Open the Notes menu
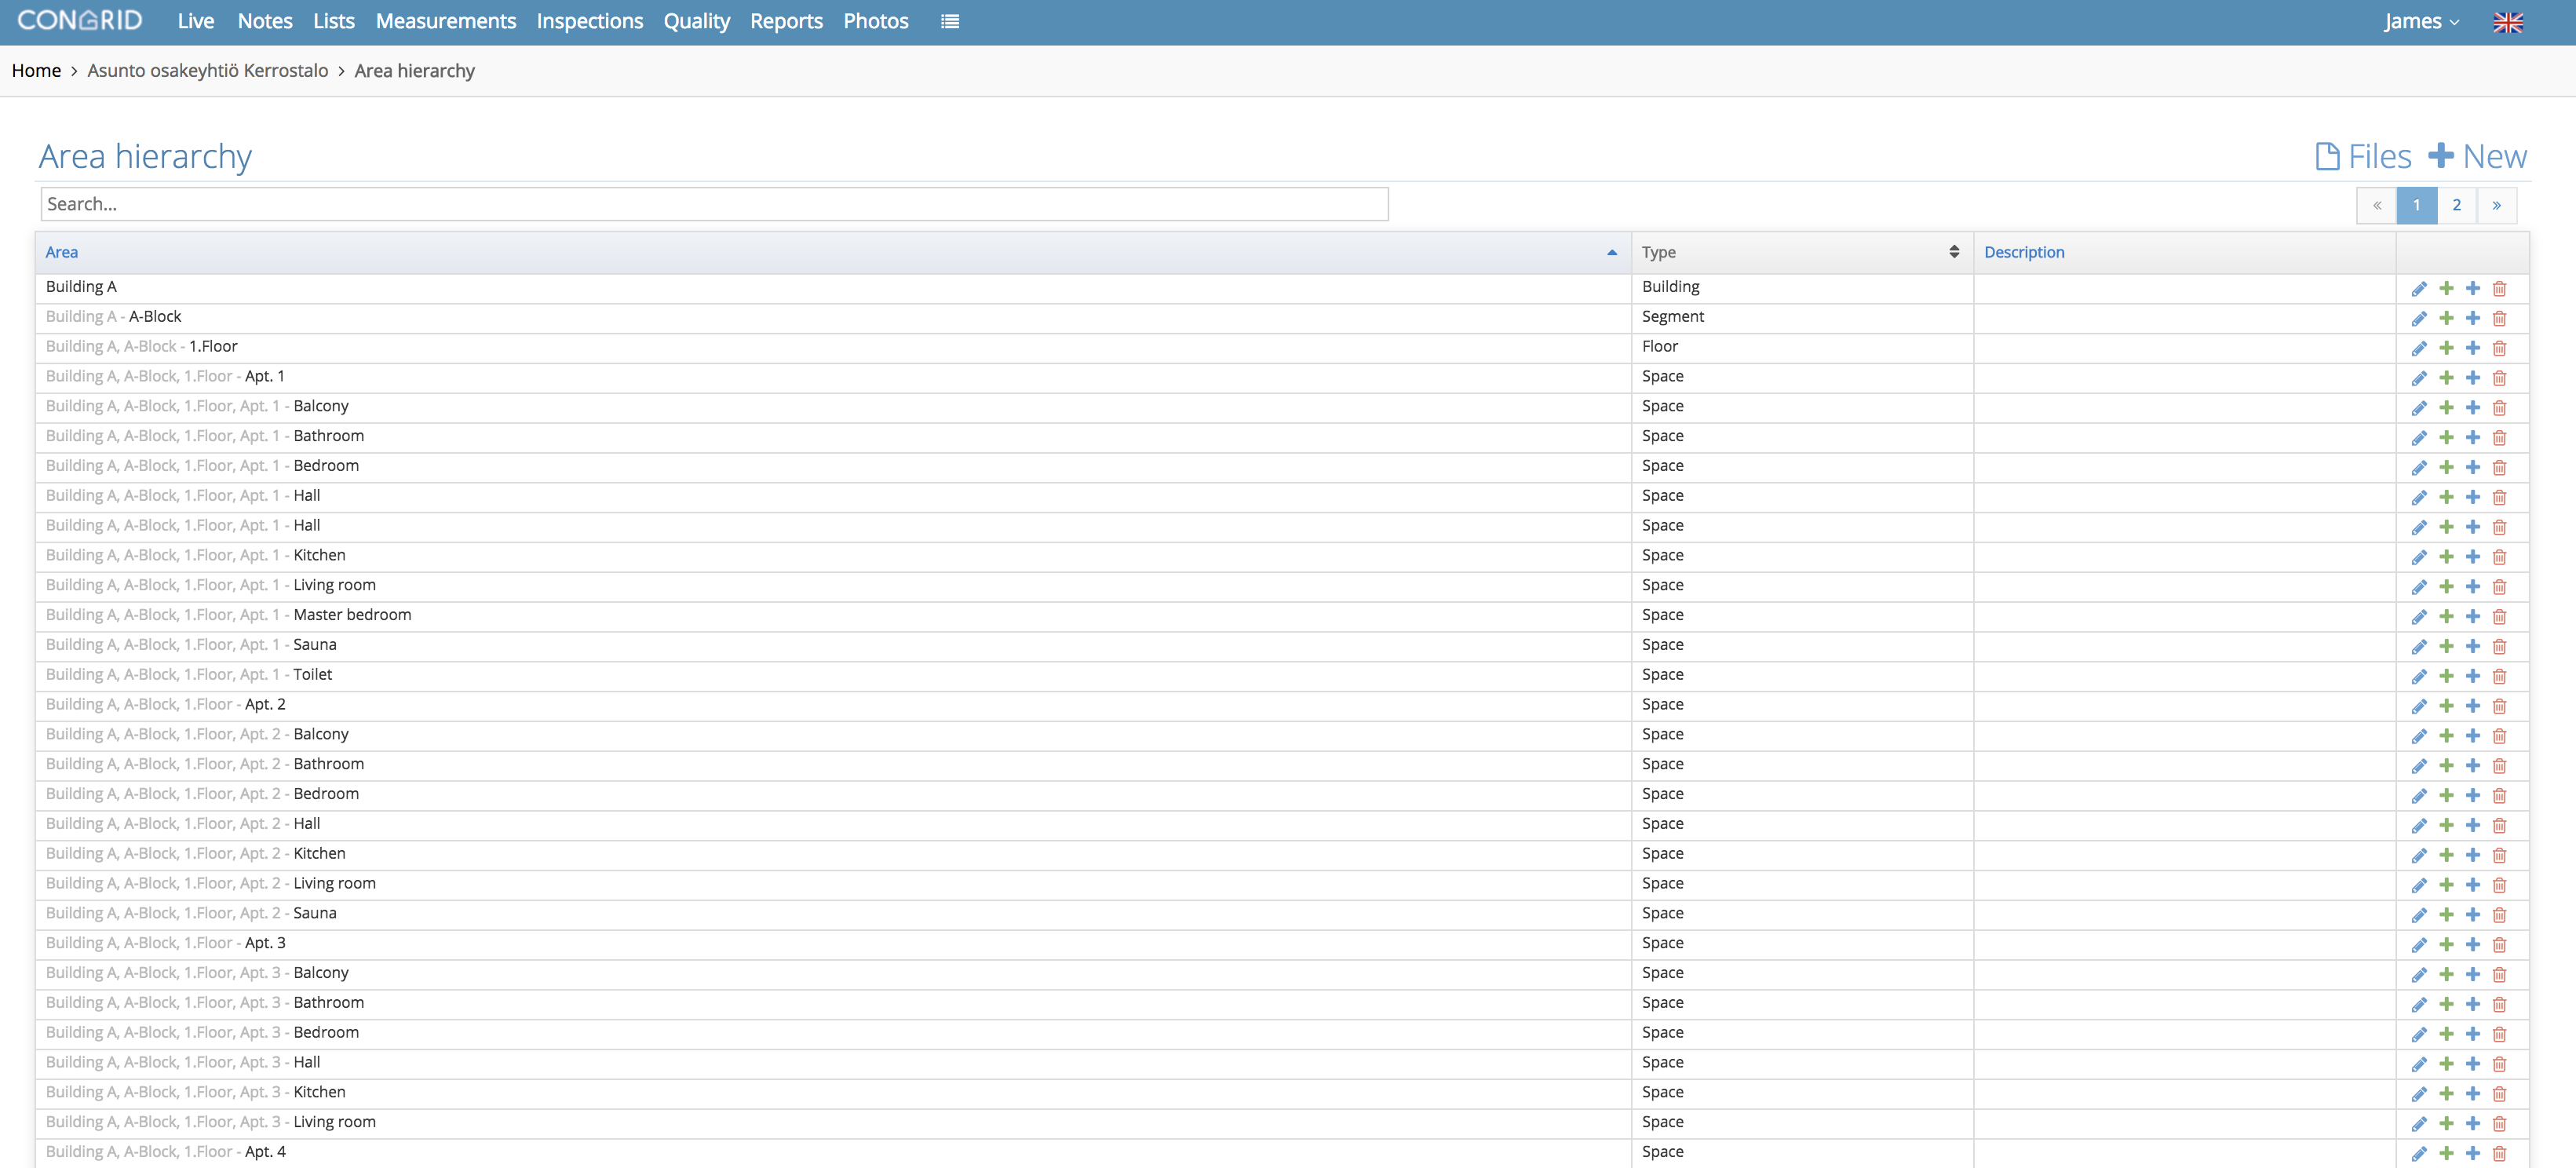This screenshot has width=2576, height=1168. click(265, 21)
